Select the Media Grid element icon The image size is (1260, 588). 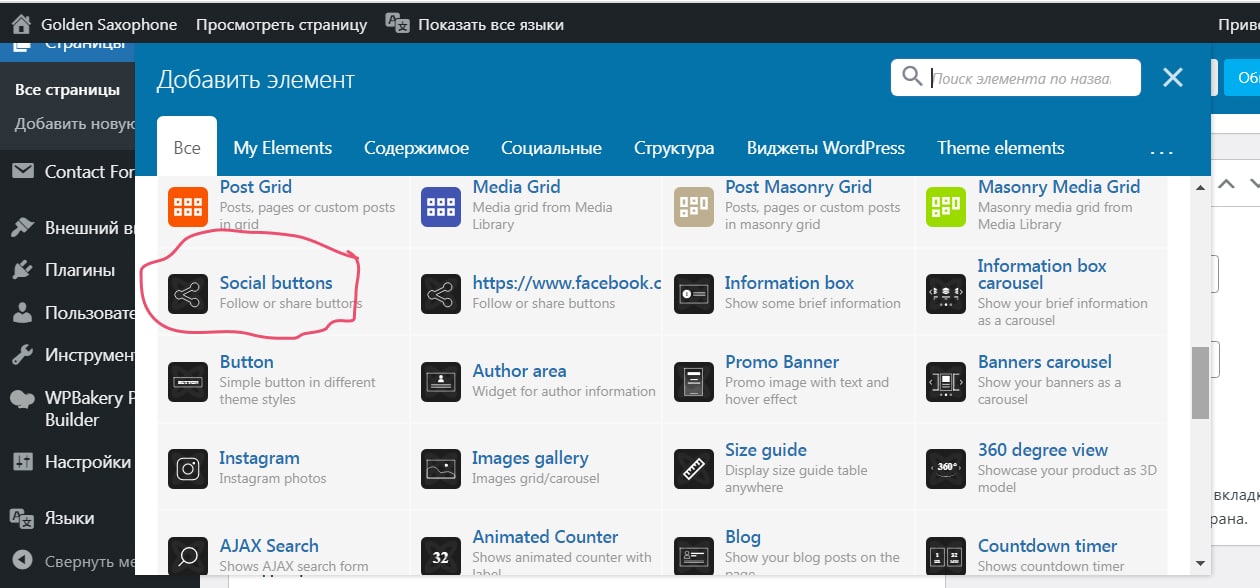click(440, 206)
